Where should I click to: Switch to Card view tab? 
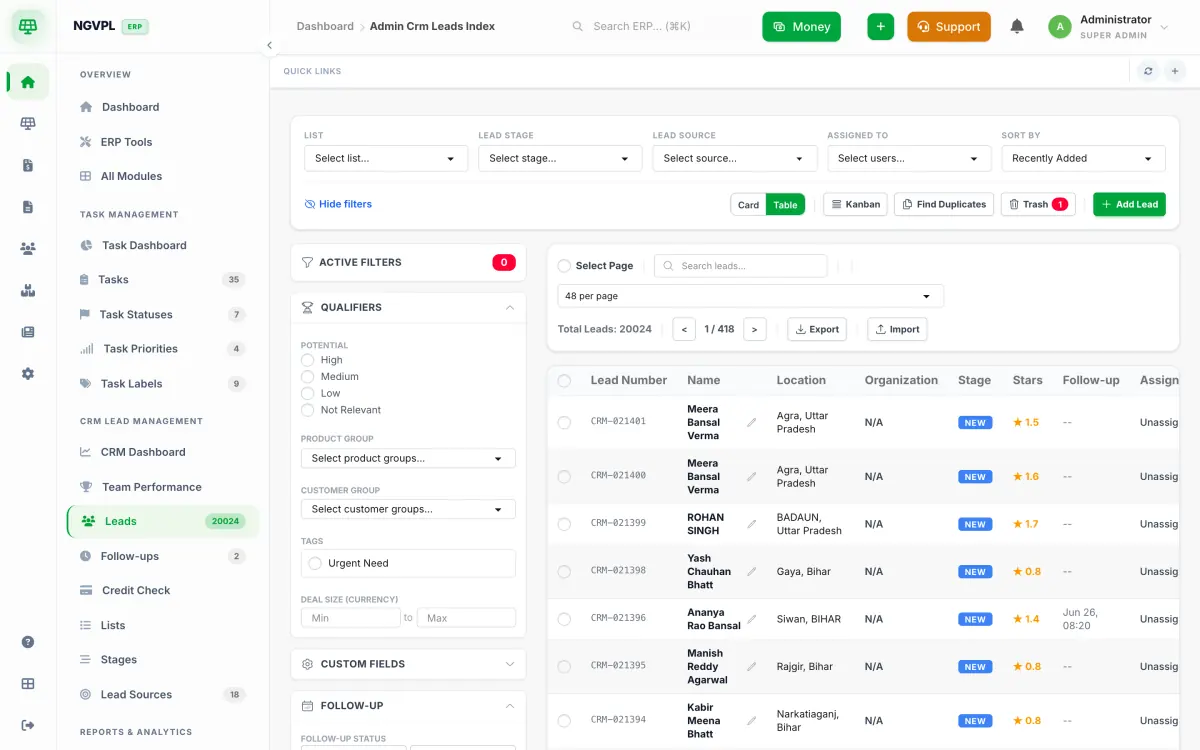(749, 204)
